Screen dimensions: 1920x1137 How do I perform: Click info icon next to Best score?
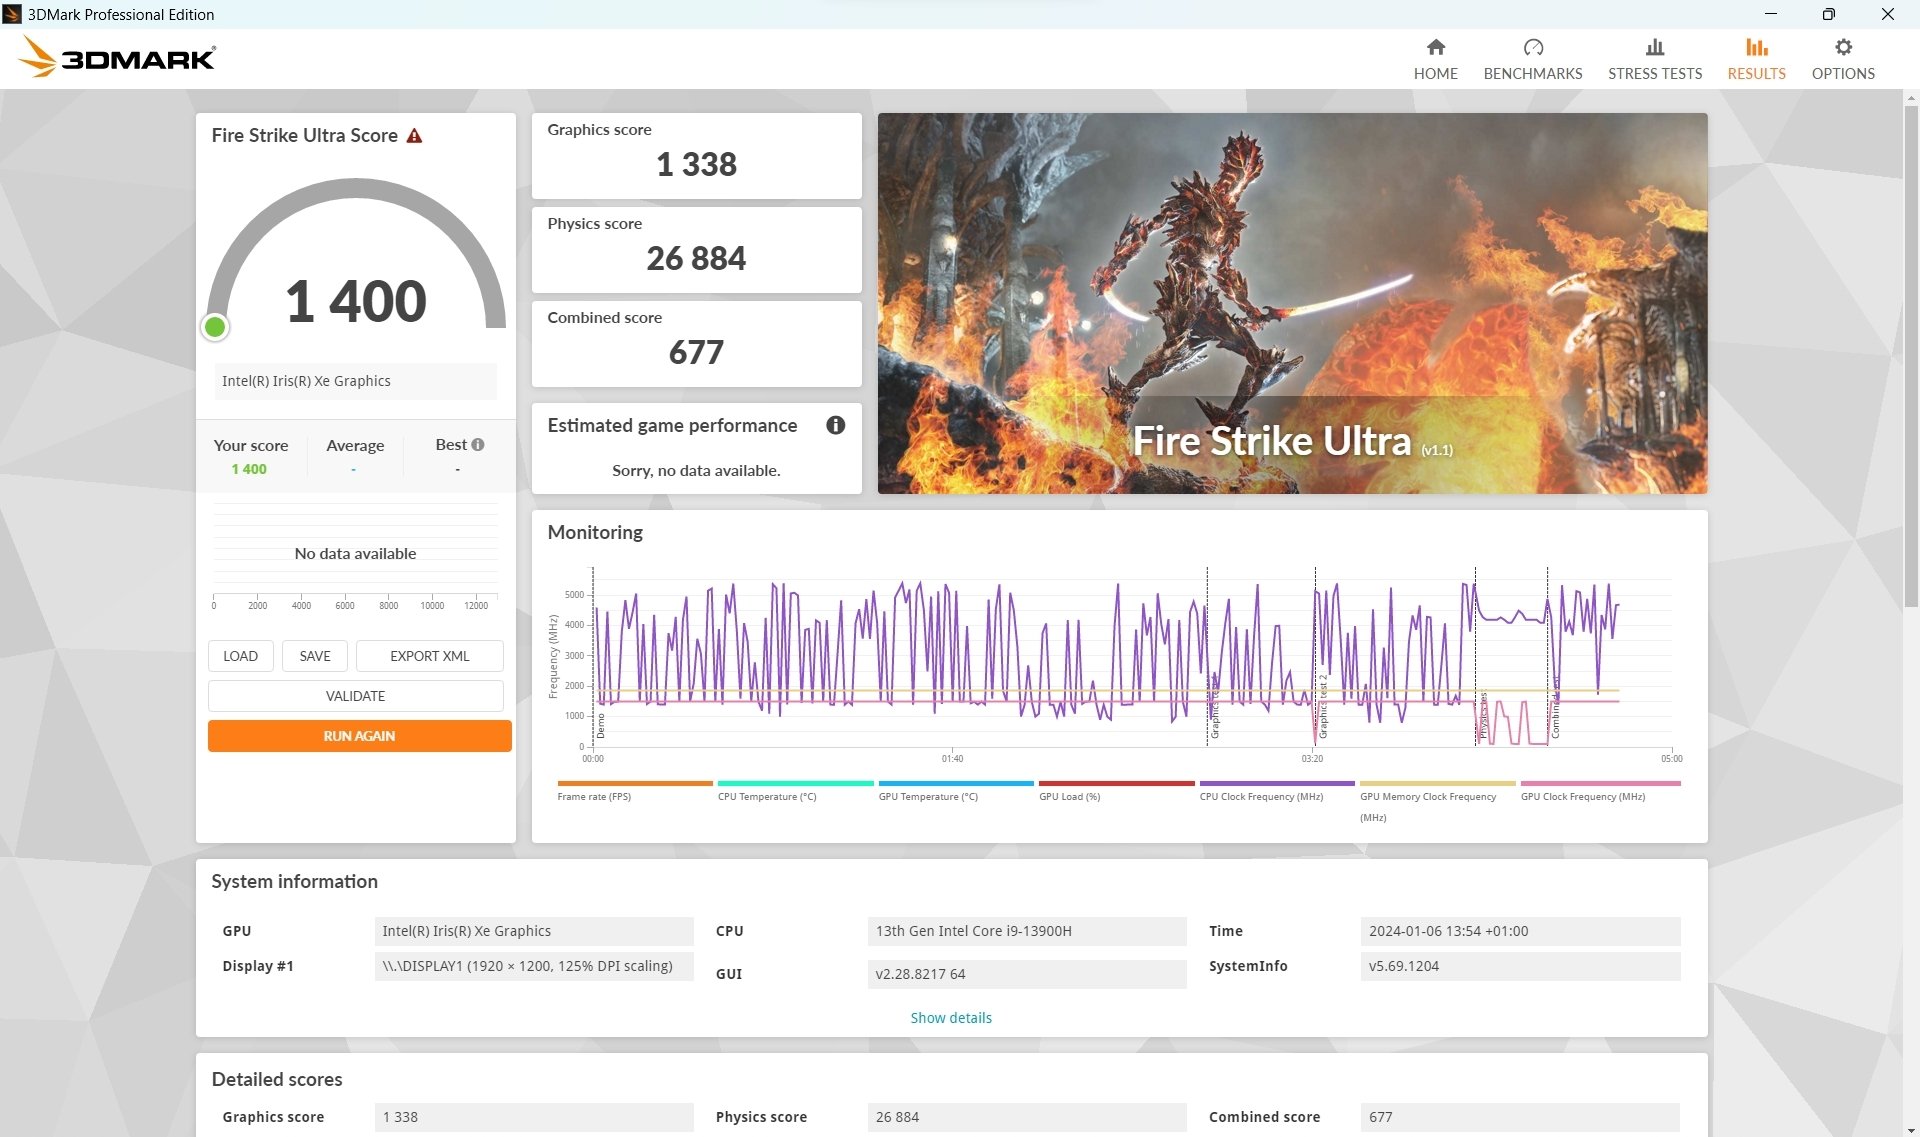point(478,445)
